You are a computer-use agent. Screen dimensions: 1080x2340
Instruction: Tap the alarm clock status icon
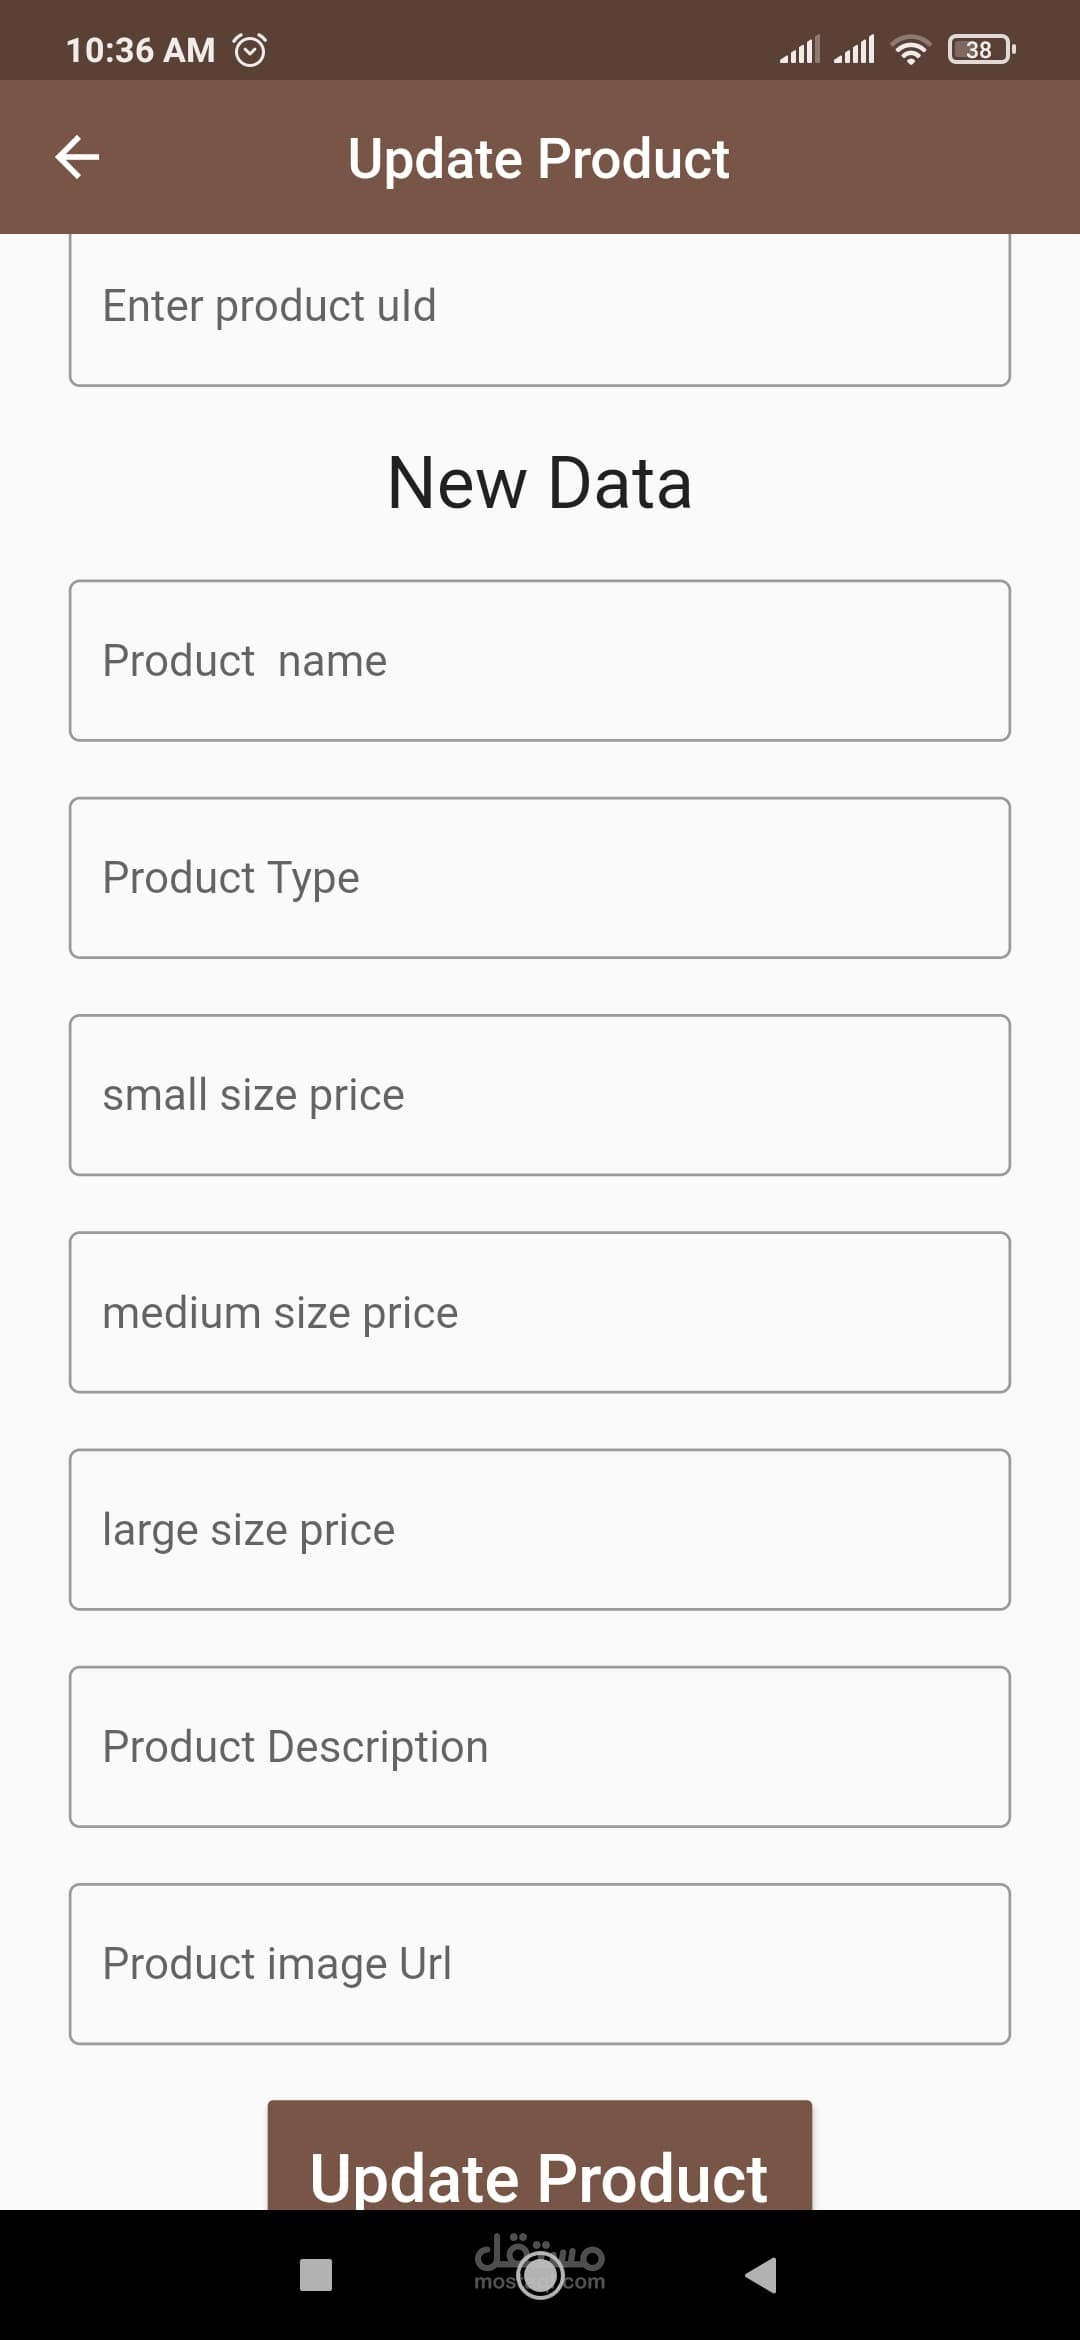click(249, 49)
